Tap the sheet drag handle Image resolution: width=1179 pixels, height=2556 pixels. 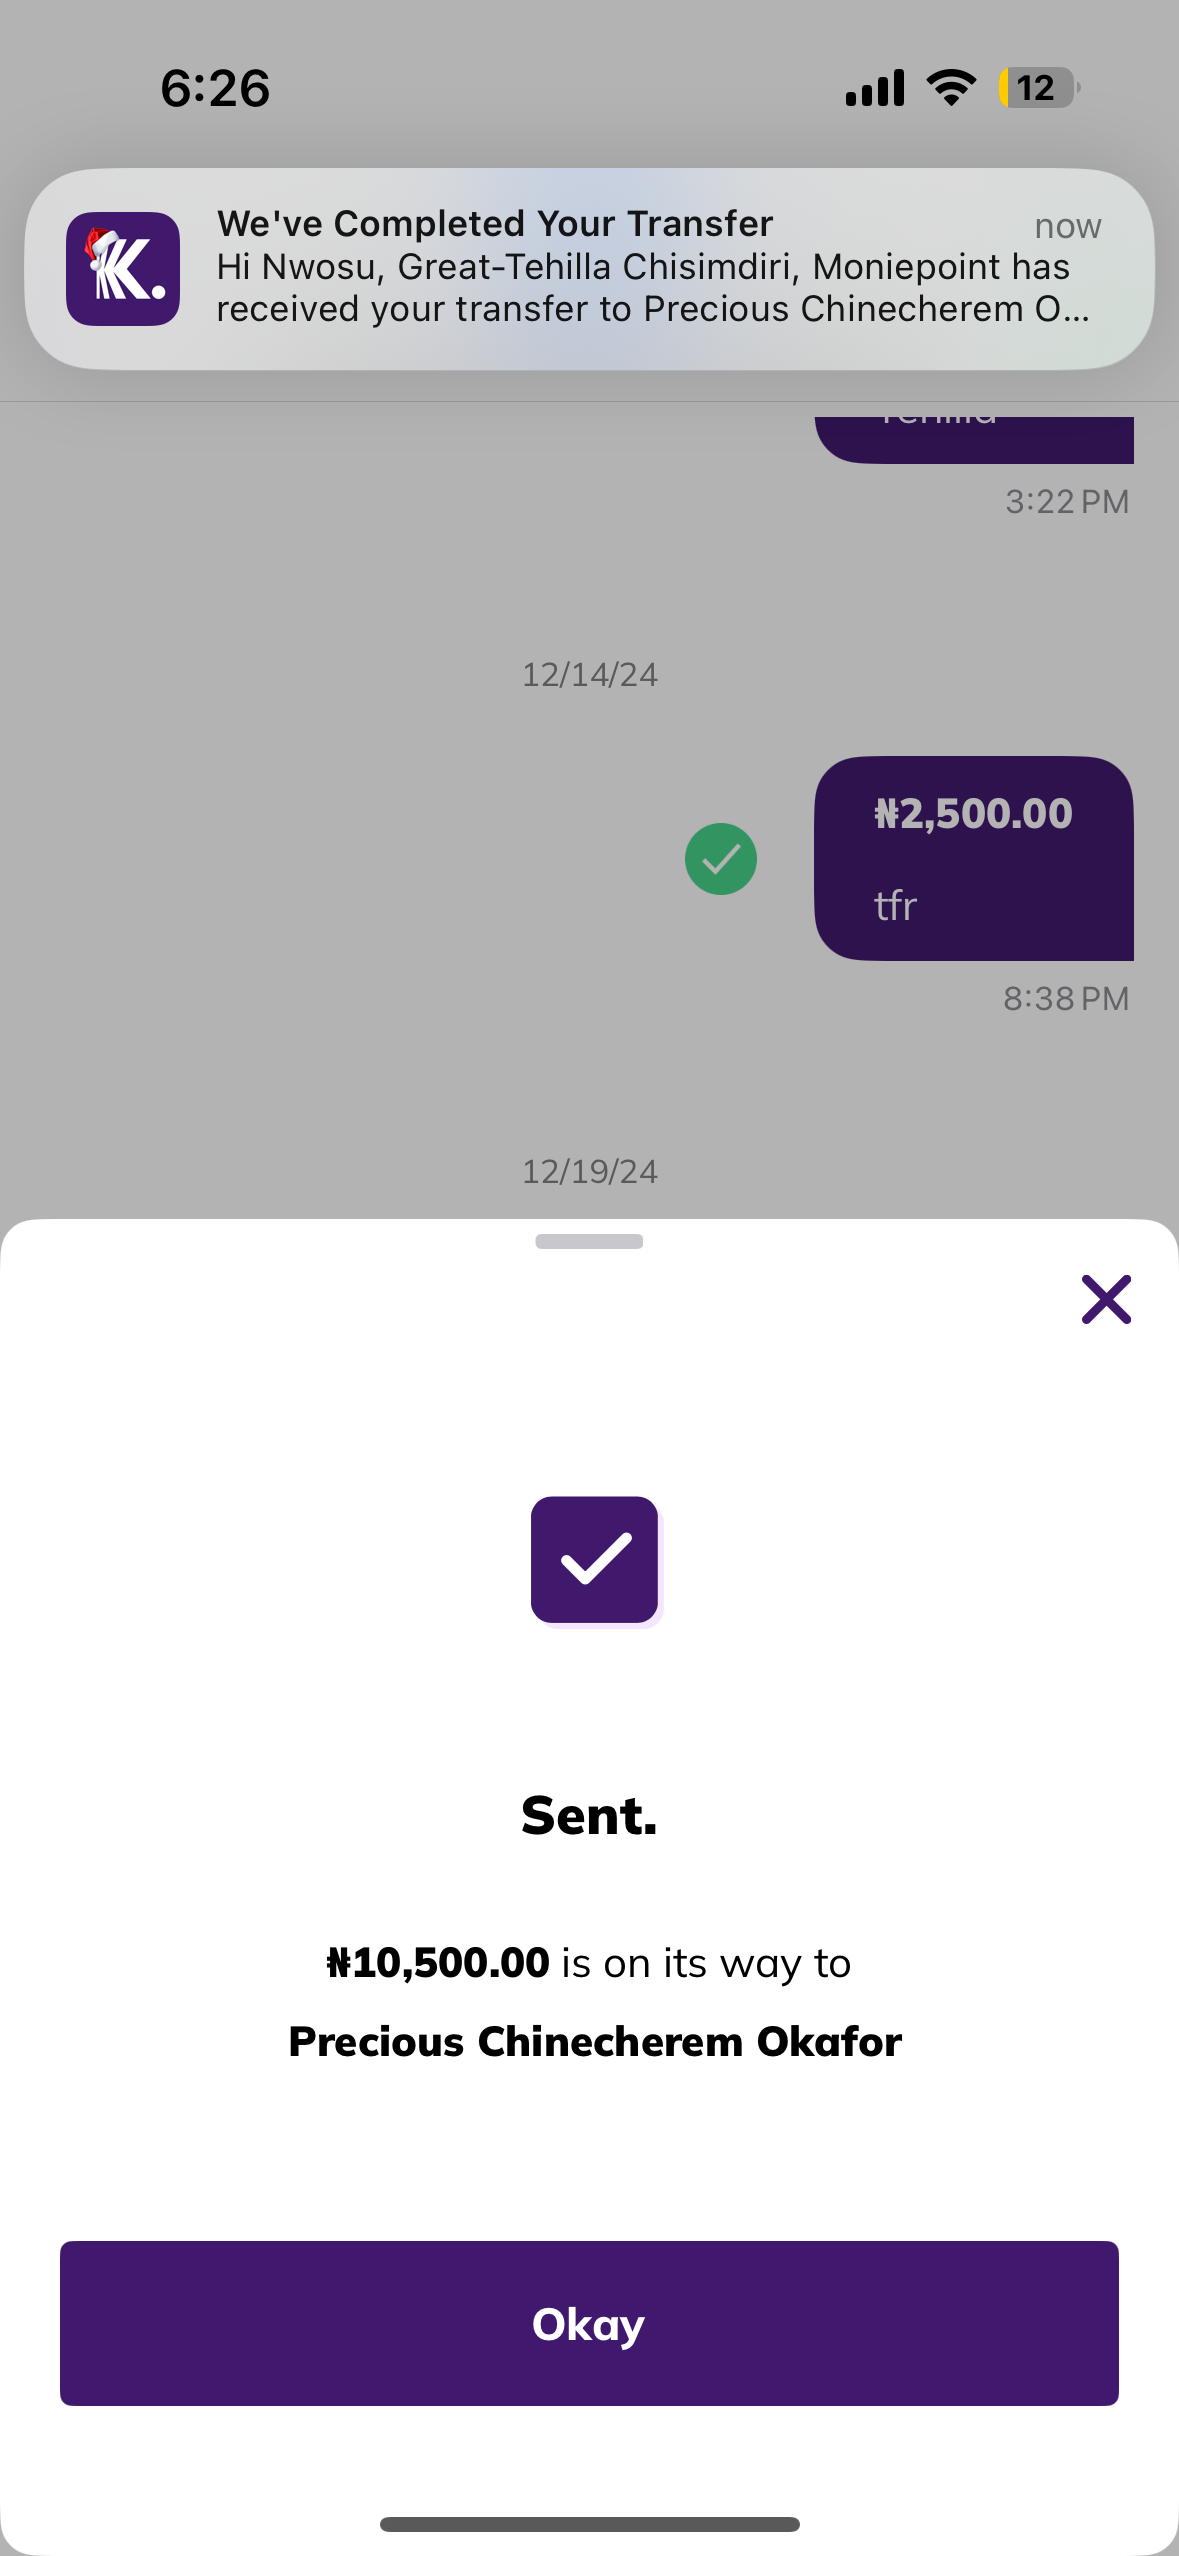click(x=589, y=1241)
